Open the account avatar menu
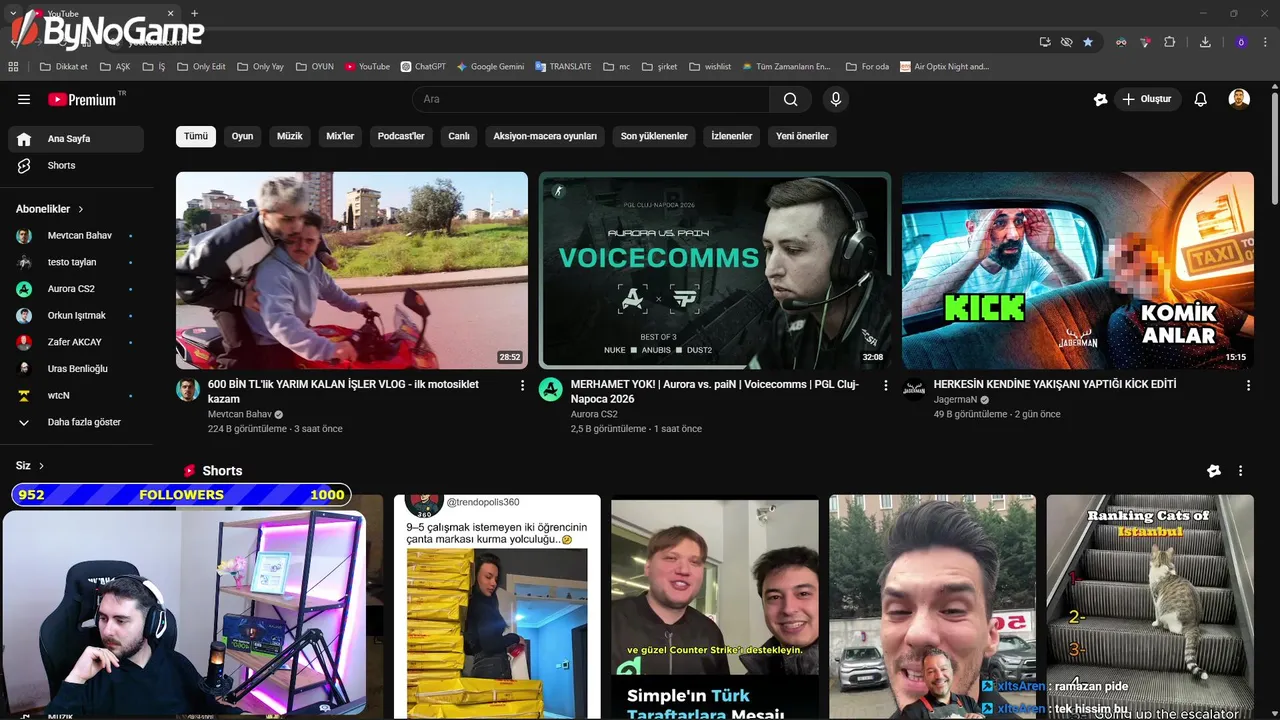This screenshot has height=720, width=1280. [1239, 99]
